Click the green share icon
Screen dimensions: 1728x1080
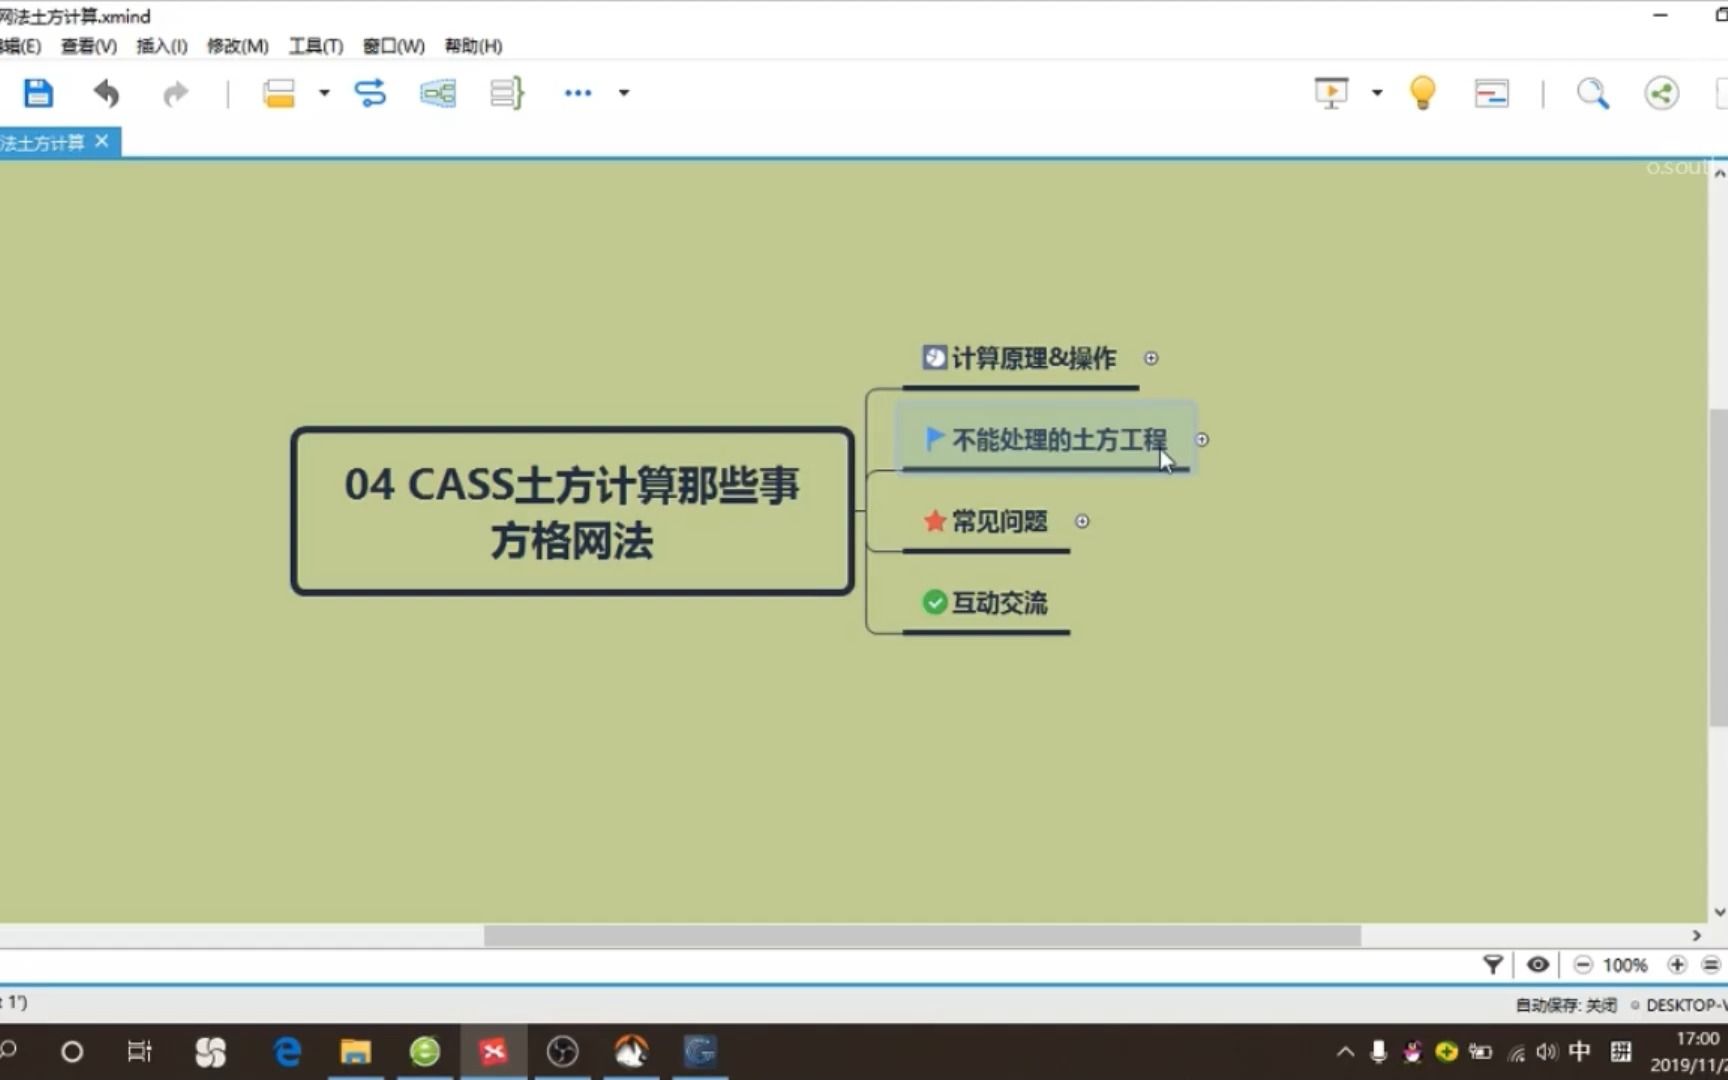[1662, 93]
